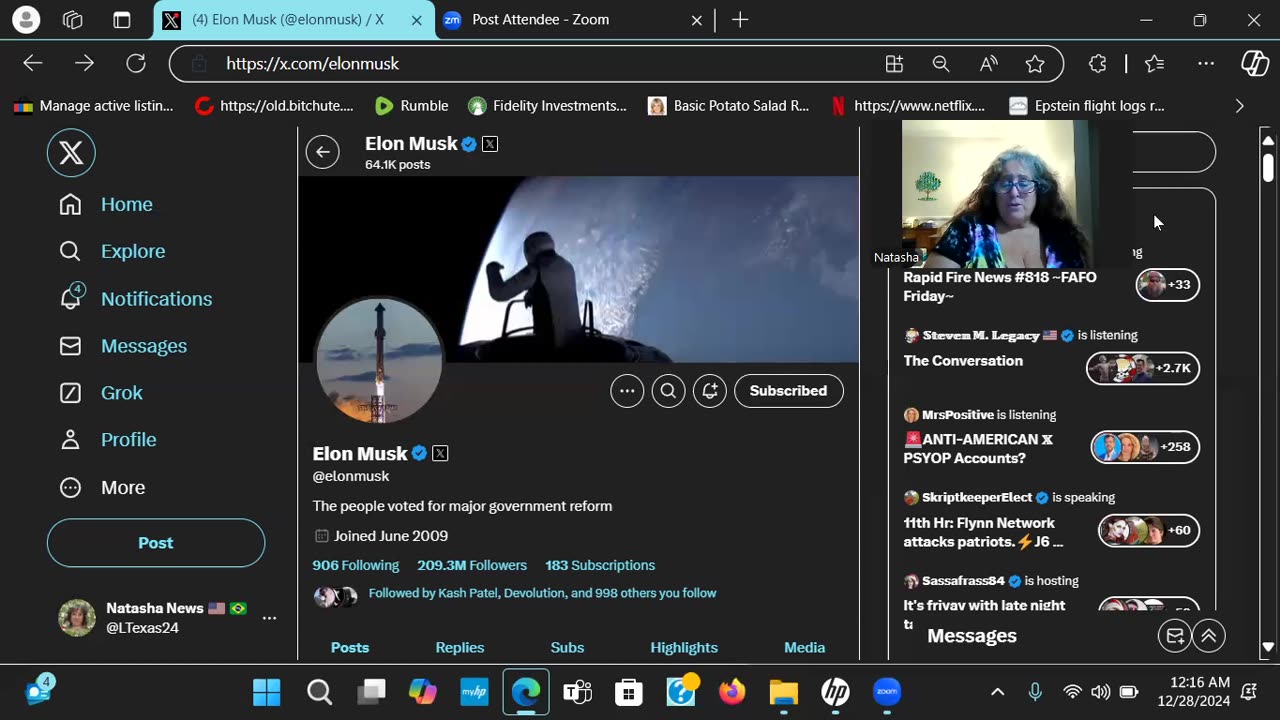1280x720 pixels.
Task: Open Edge Settings and more menu
Action: point(1206,63)
